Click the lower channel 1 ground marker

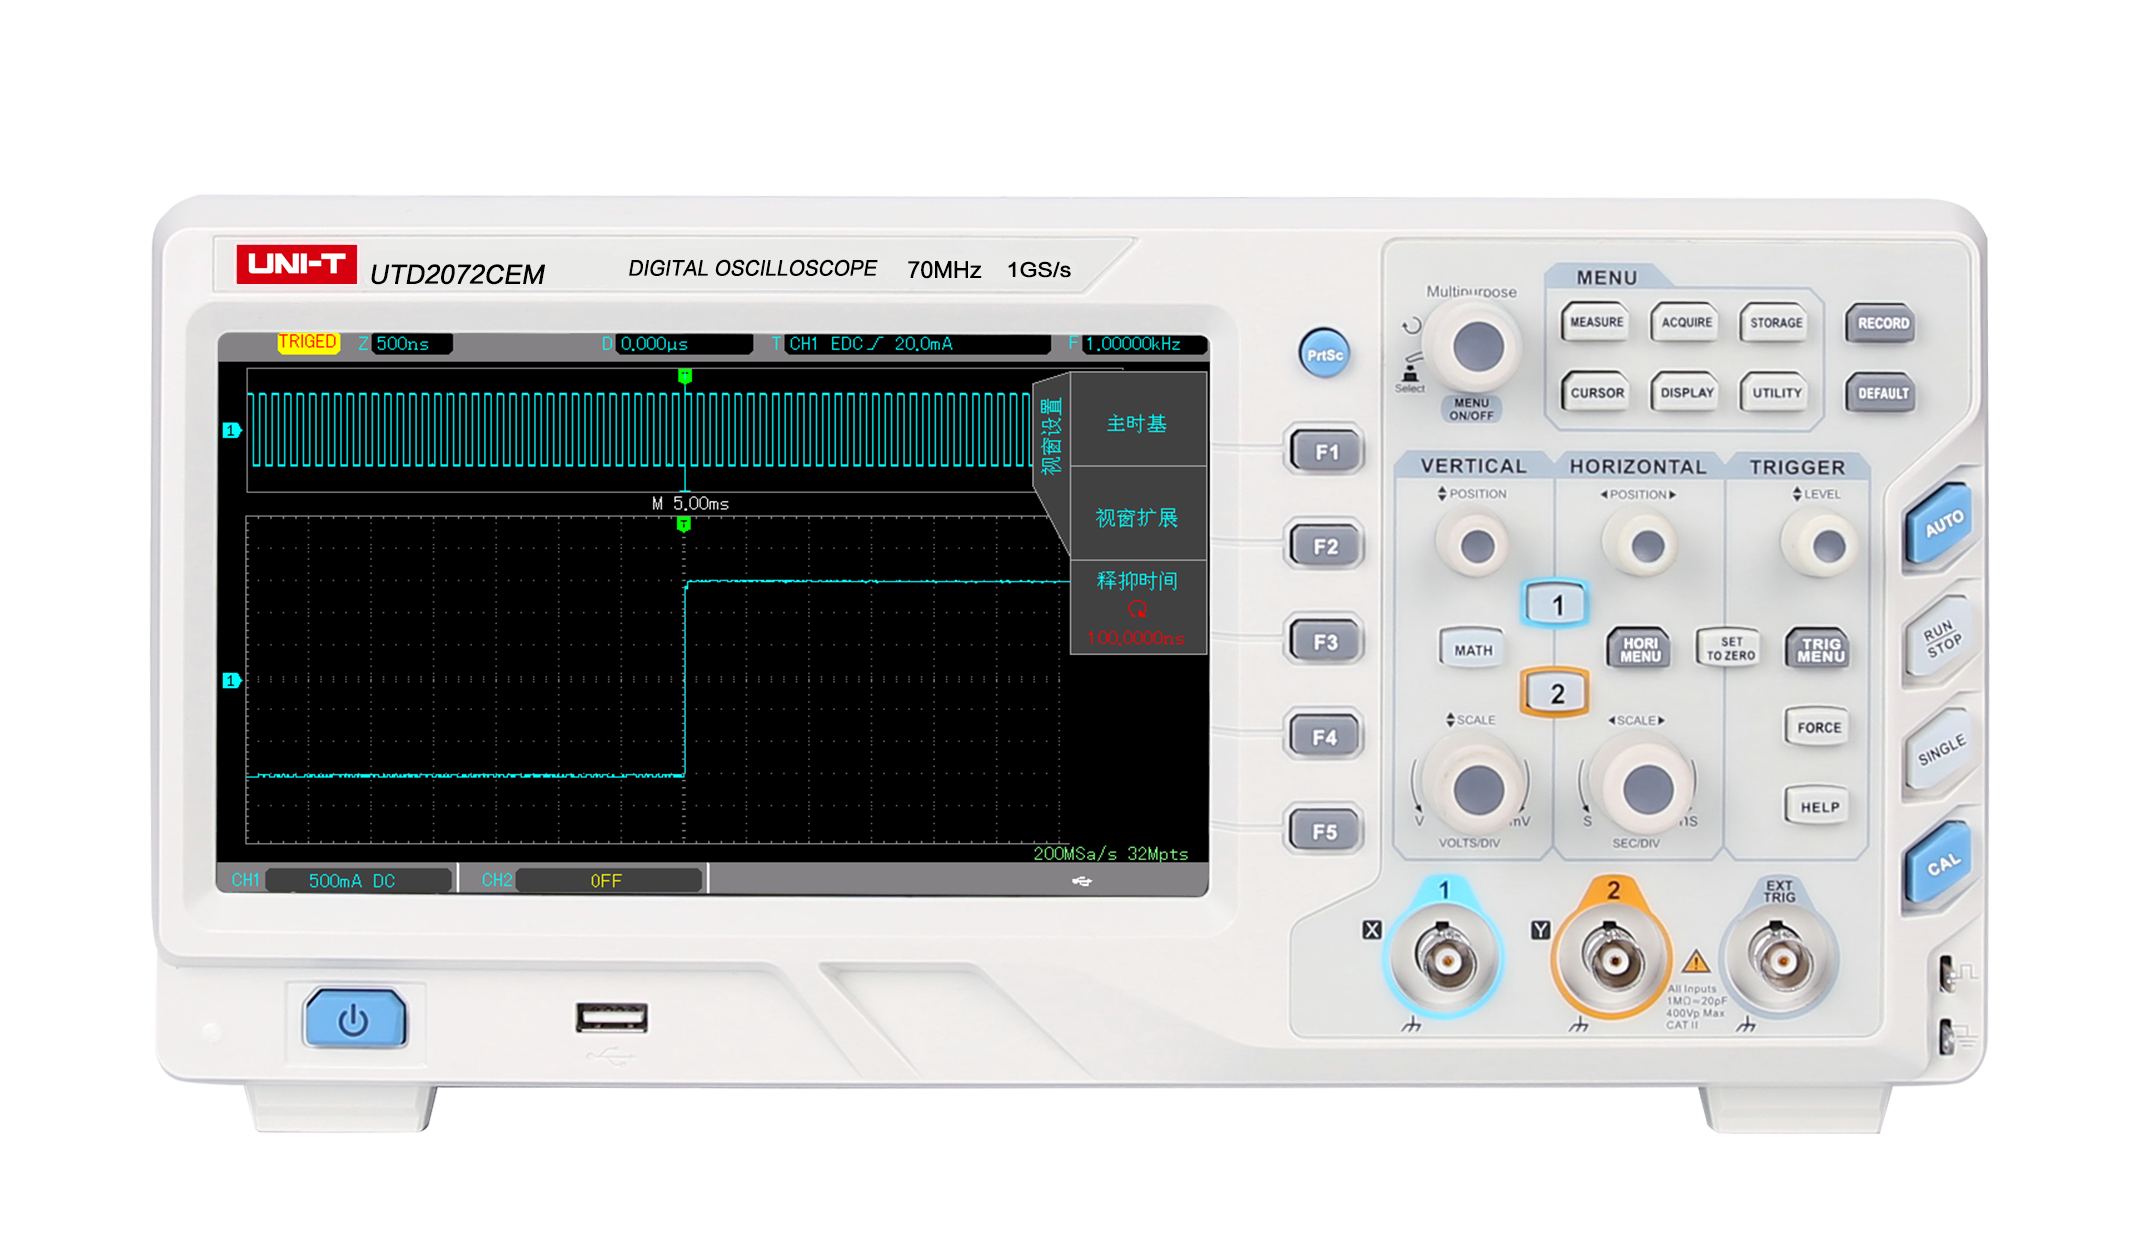coord(232,680)
